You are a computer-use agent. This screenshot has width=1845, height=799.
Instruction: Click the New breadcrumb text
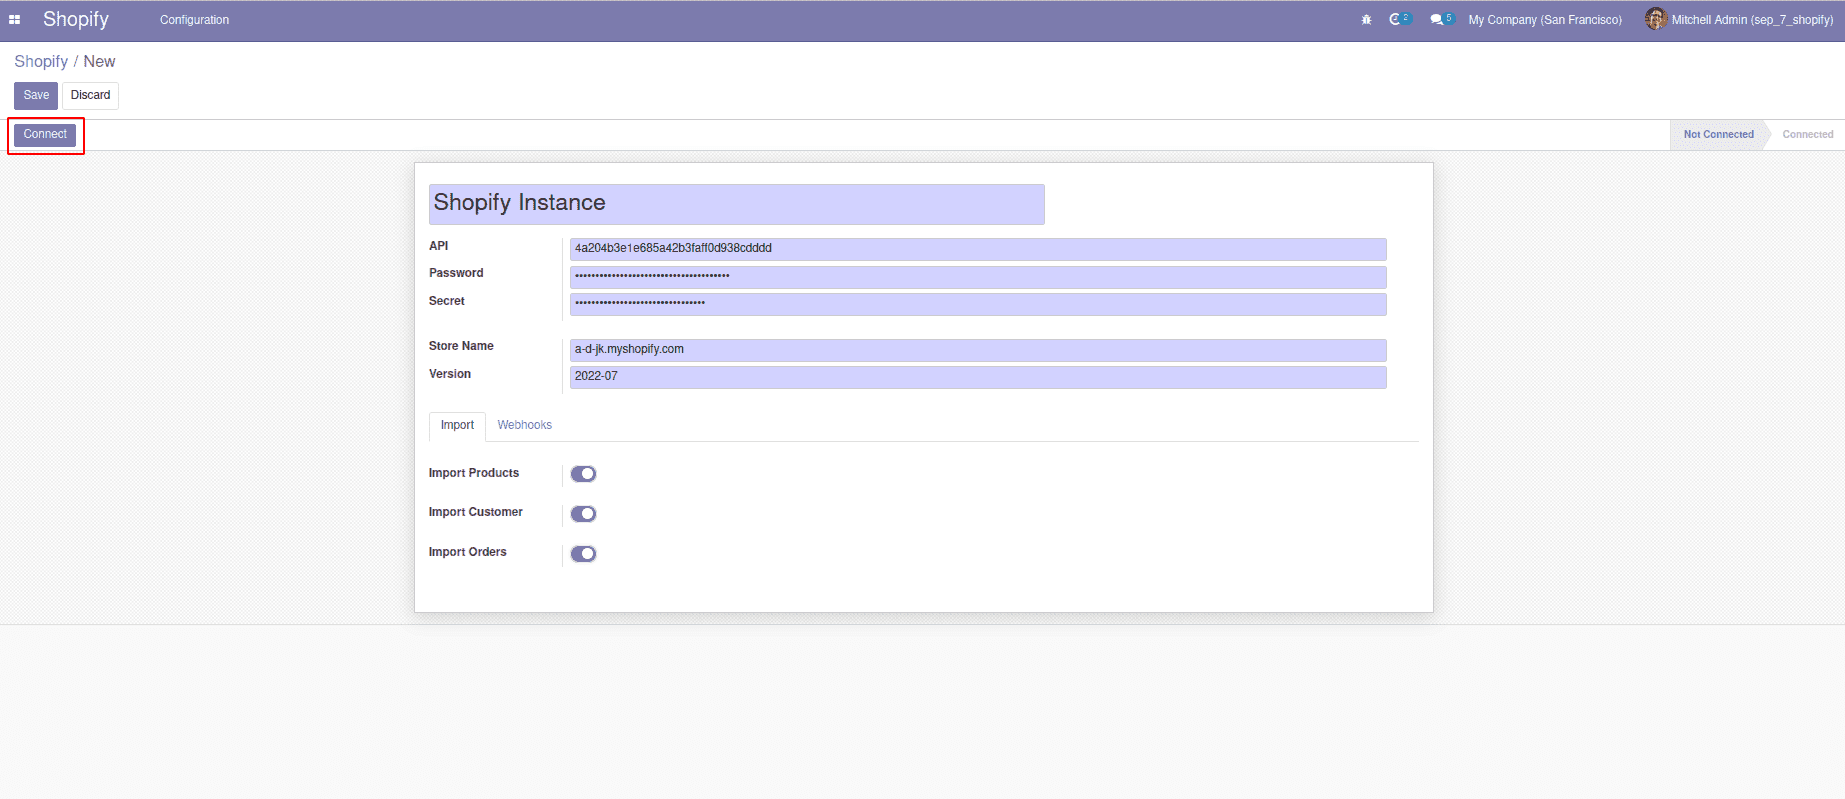(99, 61)
